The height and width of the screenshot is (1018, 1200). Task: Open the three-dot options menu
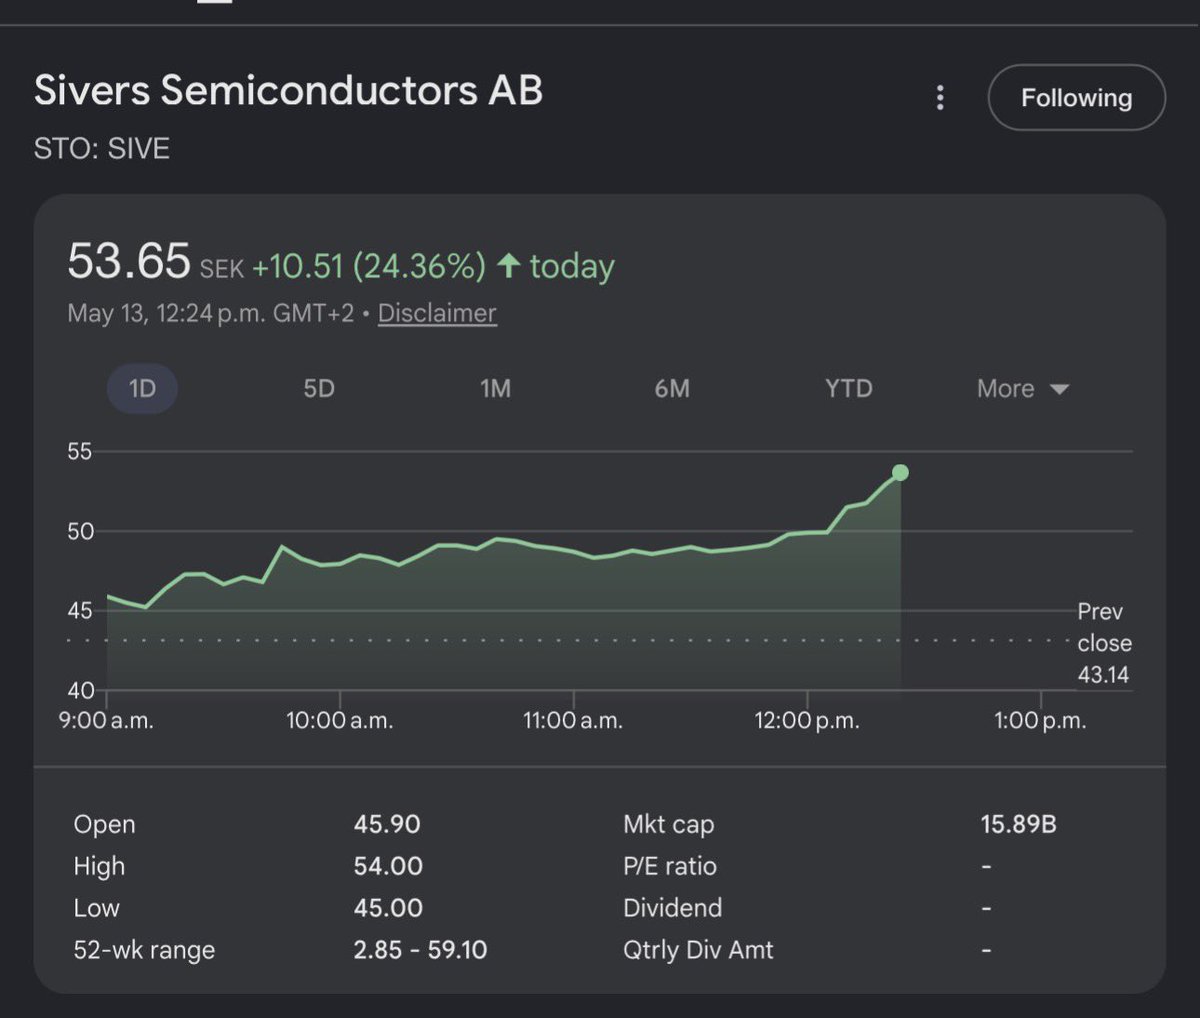940,98
